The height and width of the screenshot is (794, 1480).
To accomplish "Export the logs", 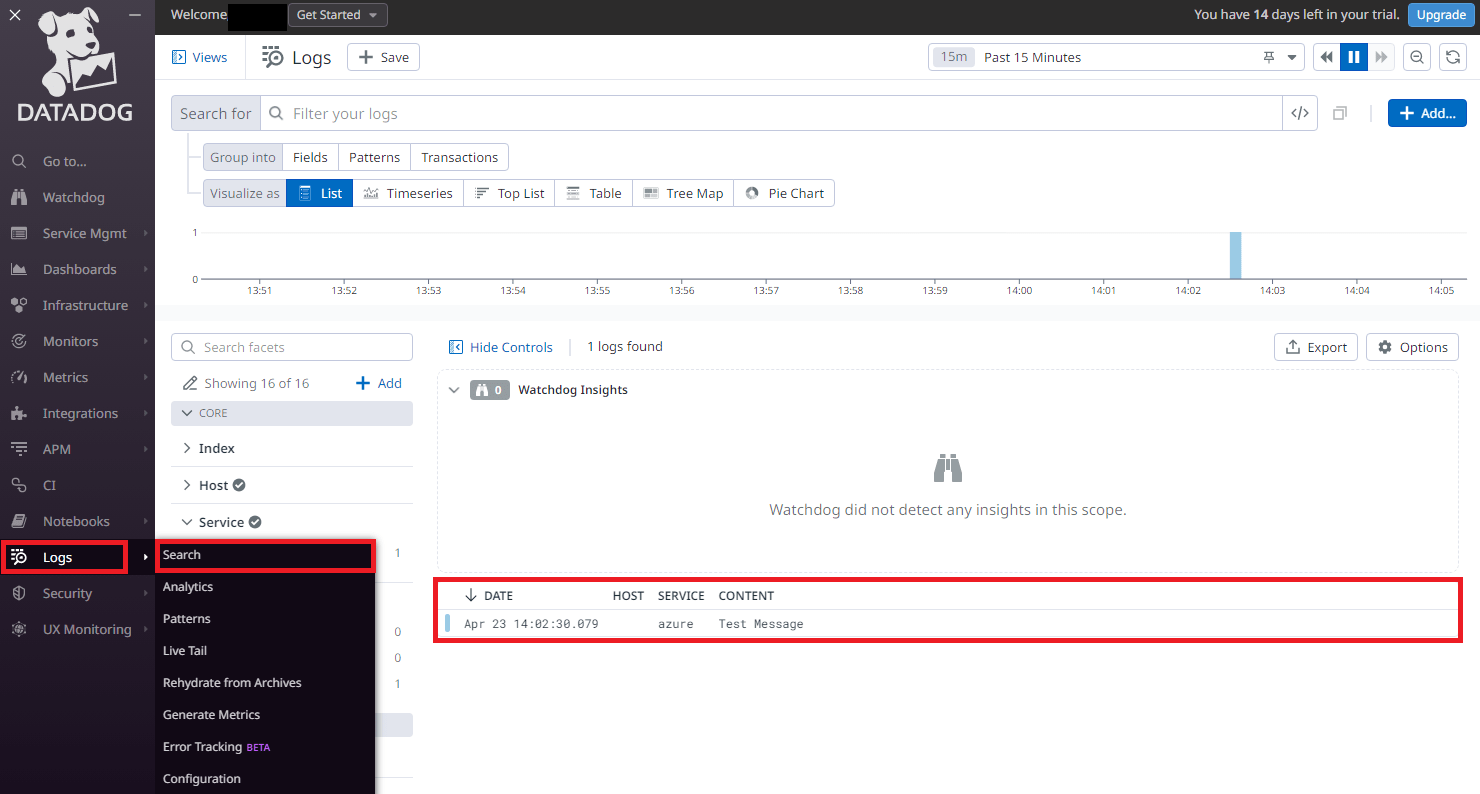I will (1316, 347).
